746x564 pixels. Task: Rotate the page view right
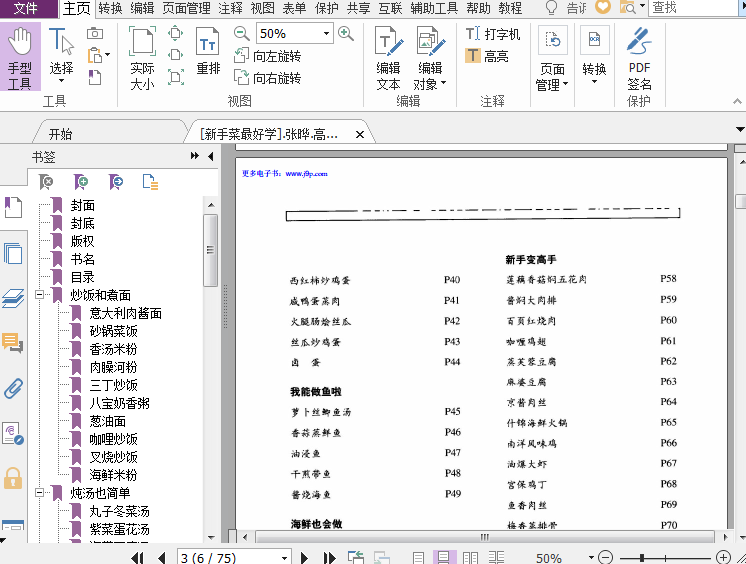point(267,78)
